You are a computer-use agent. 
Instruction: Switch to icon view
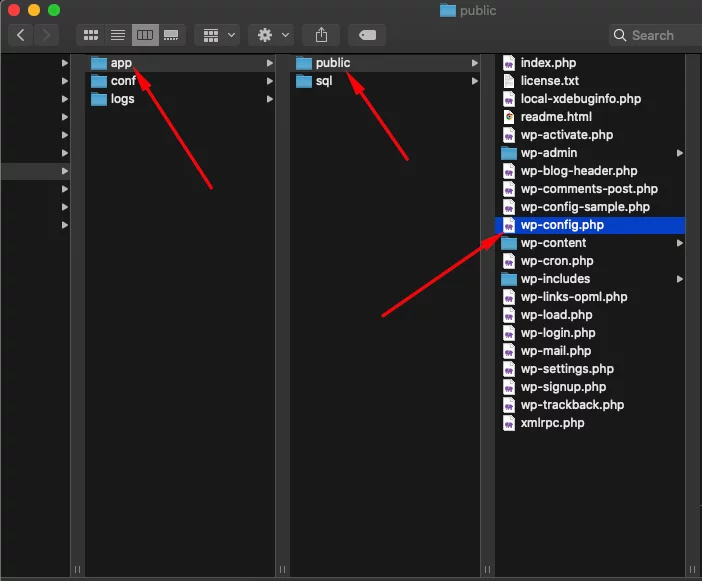(91, 35)
